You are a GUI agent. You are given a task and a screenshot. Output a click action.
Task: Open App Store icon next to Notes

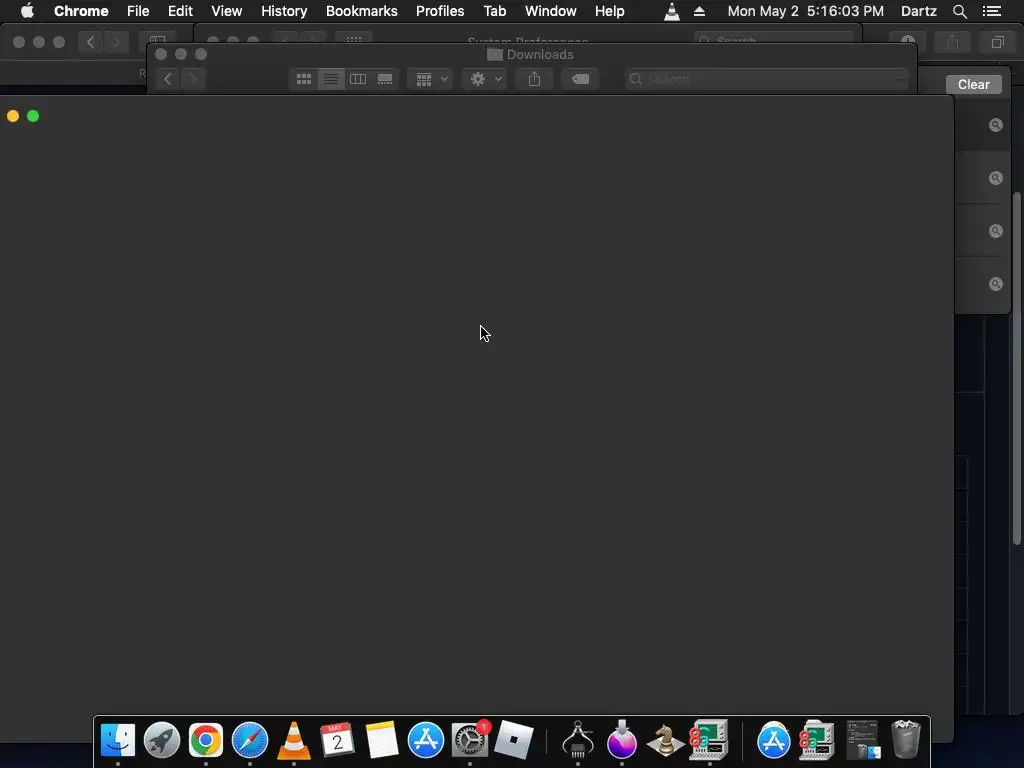point(426,740)
